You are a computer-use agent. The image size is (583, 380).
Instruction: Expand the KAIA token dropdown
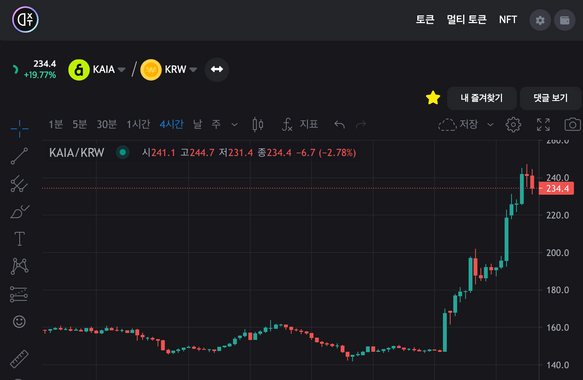tap(122, 70)
